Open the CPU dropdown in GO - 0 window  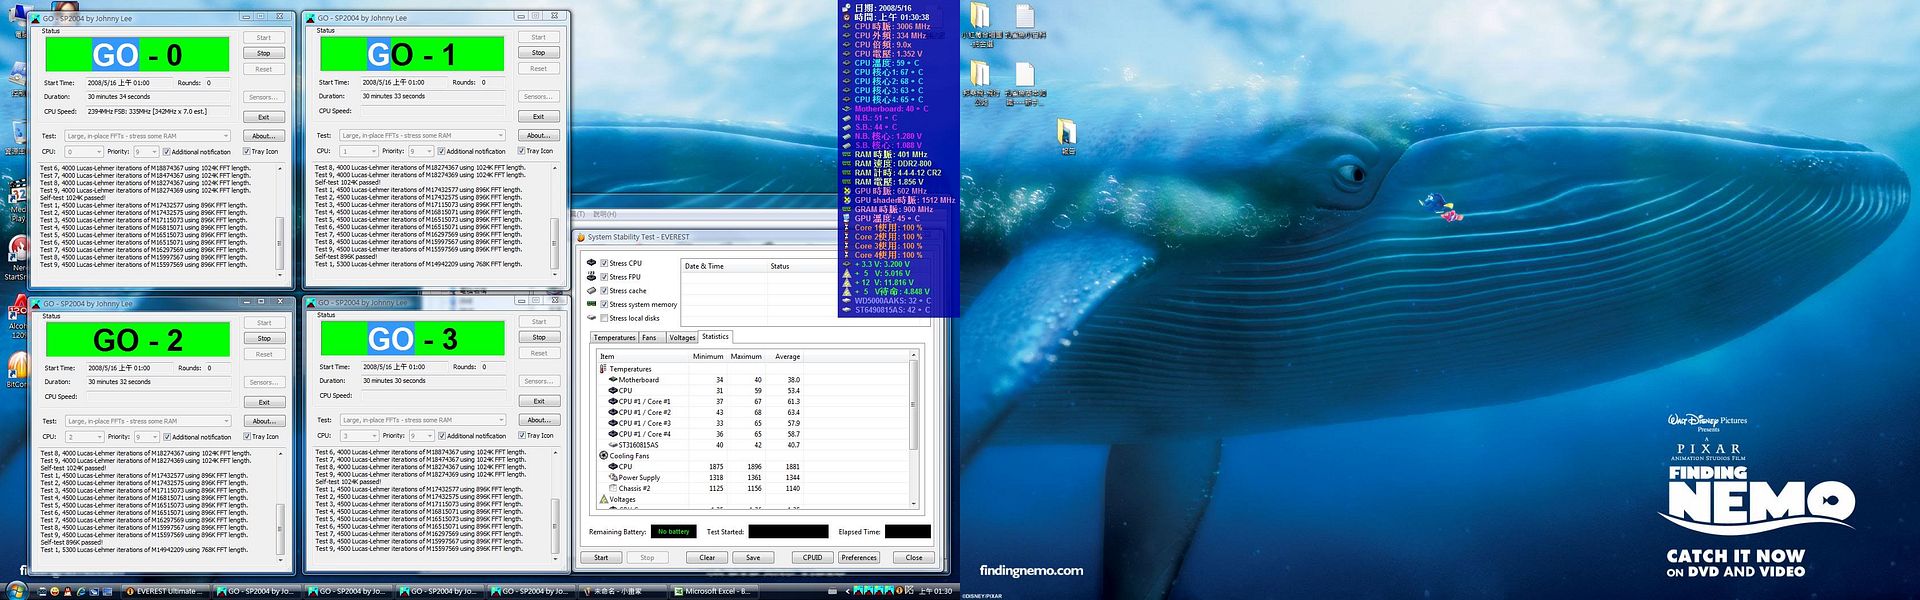tap(83, 152)
